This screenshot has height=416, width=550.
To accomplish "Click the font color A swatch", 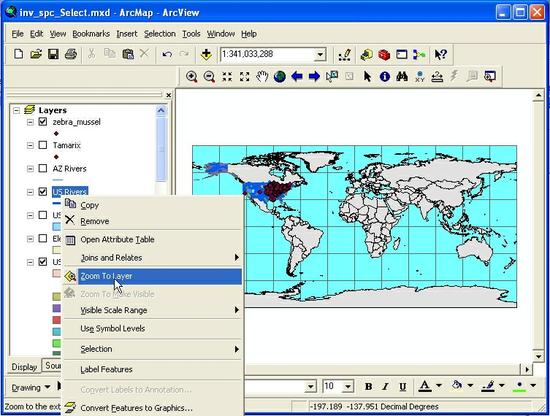I will [x=425, y=386].
